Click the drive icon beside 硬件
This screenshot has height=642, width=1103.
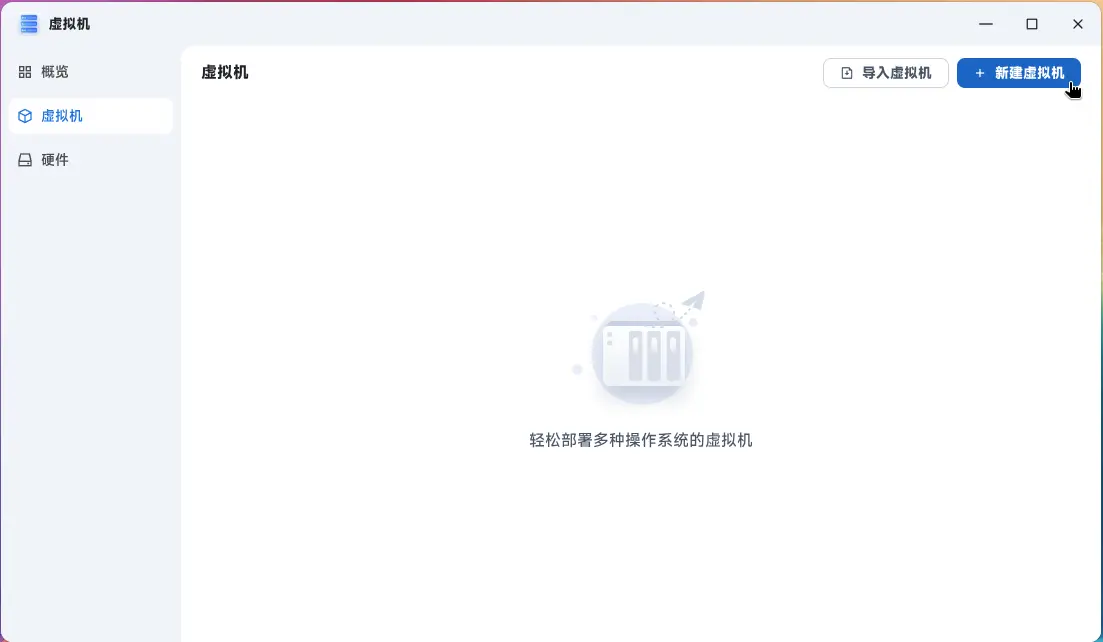[25, 160]
